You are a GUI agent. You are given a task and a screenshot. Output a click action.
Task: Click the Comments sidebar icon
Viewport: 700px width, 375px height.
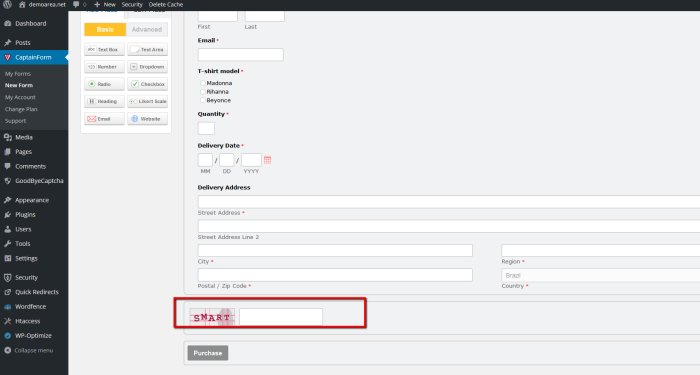click(x=8, y=166)
